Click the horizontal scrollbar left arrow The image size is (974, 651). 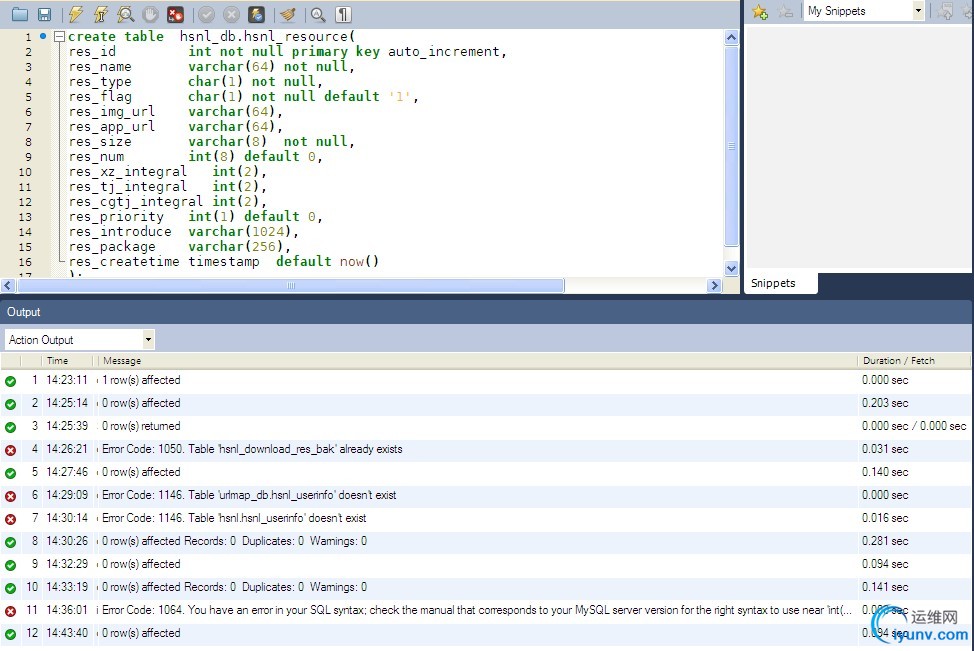coord(8,285)
